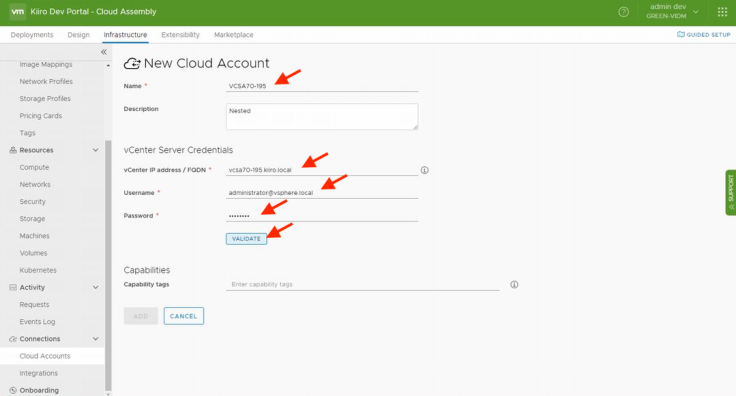Open Requests under Activity
The width and height of the screenshot is (736, 396).
point(34,305)
